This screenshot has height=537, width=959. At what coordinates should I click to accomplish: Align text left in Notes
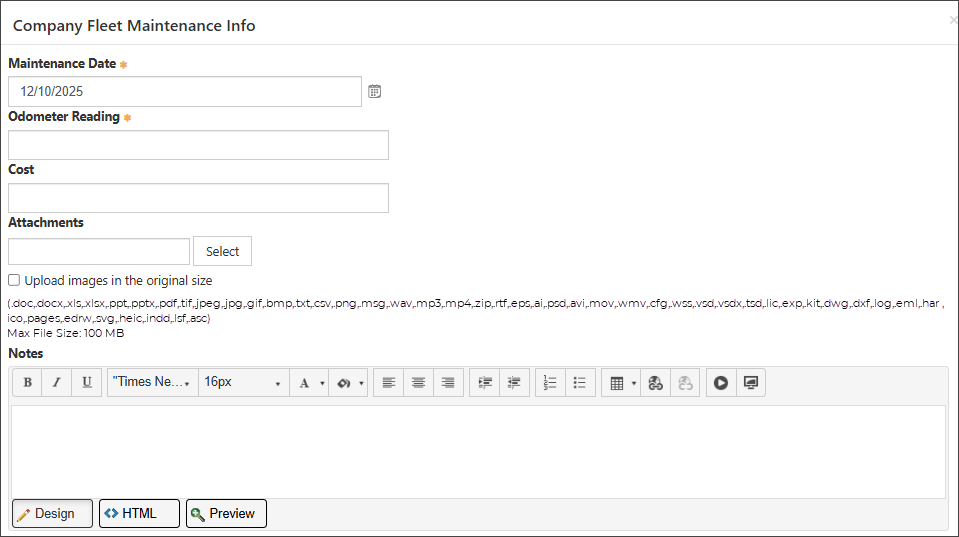388,383
